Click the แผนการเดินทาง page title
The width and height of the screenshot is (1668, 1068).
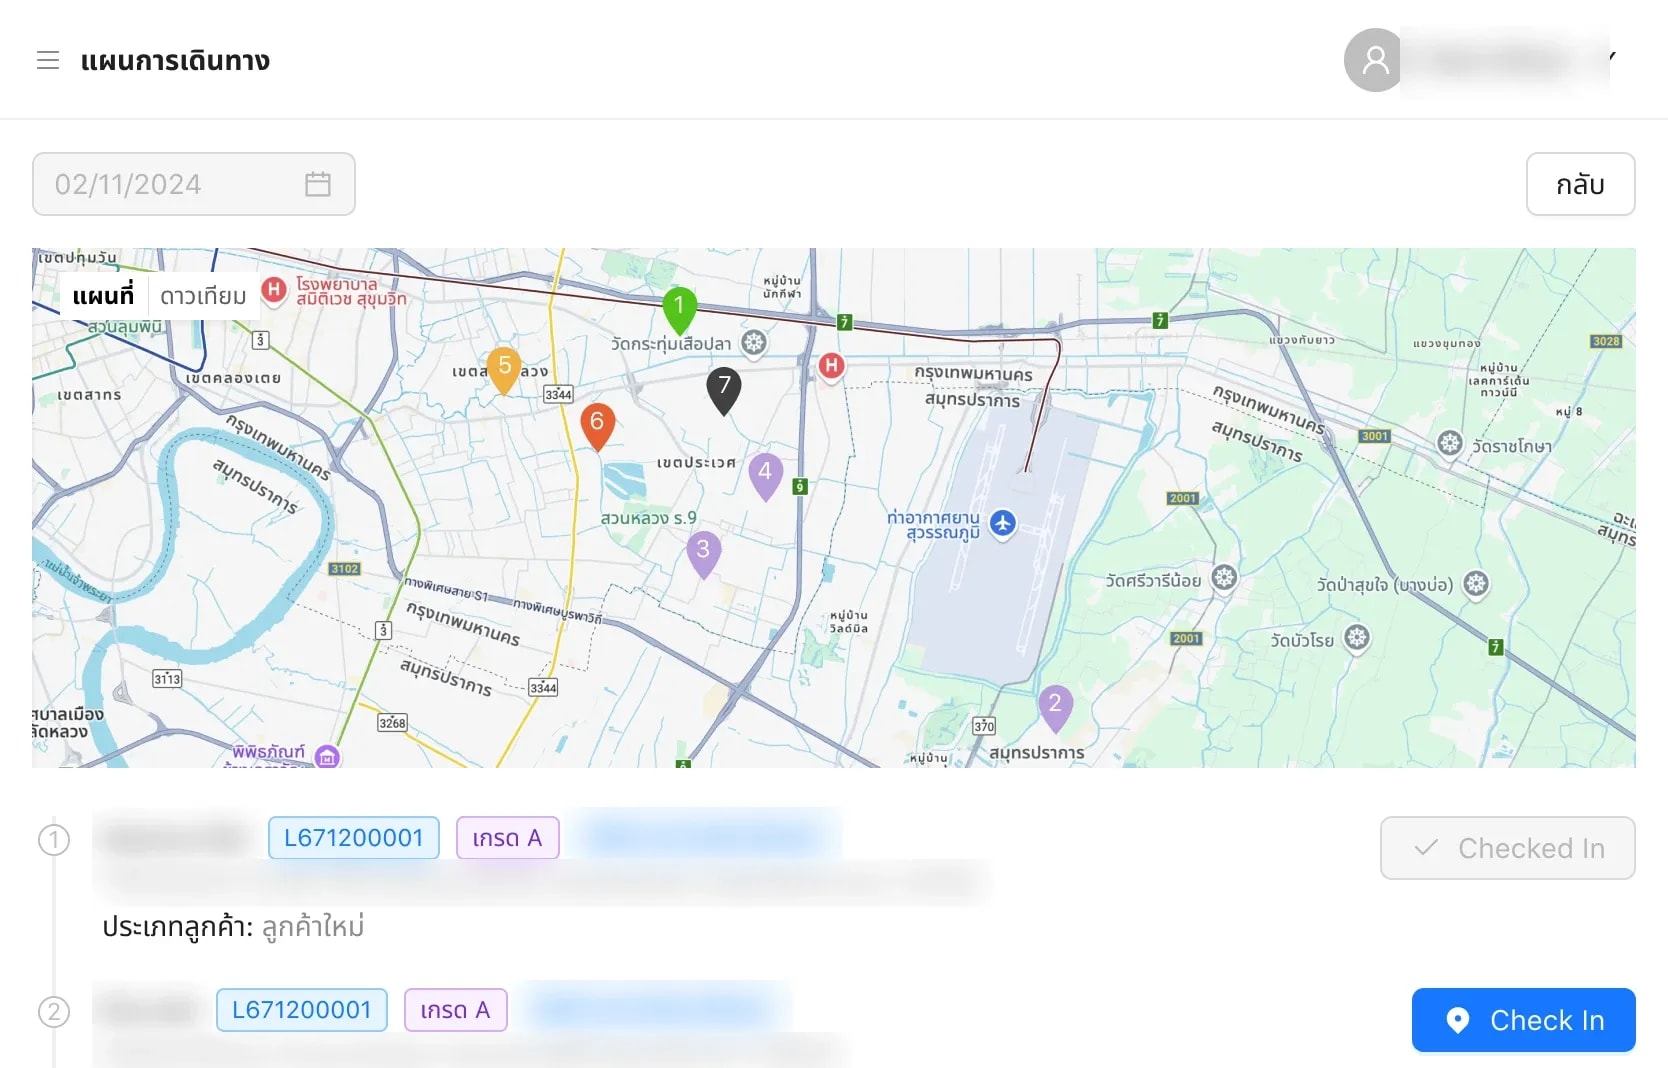coord(175,61)
